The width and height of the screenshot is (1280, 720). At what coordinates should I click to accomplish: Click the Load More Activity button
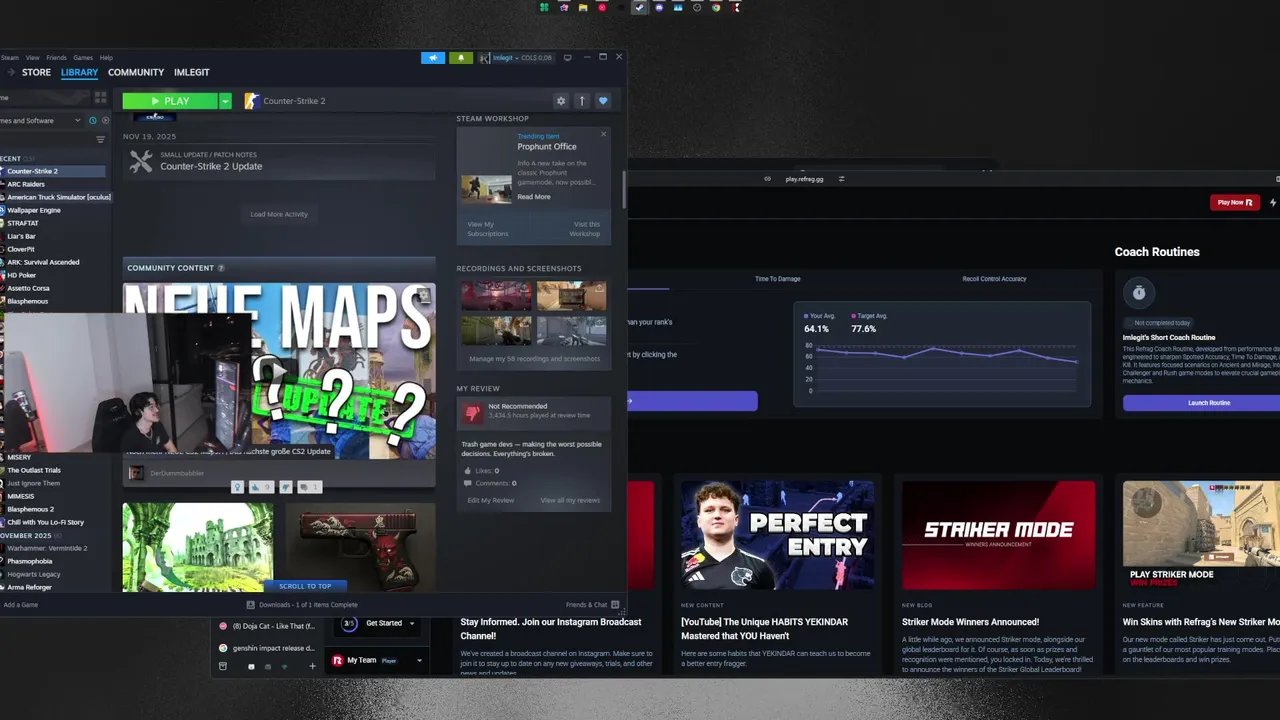tap(279, 214)
